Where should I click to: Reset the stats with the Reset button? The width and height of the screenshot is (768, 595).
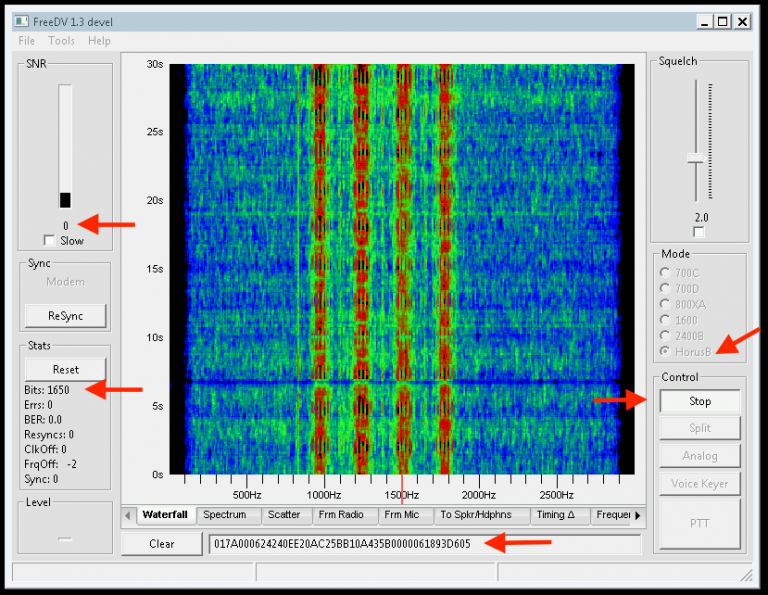(x=65, y=369)
